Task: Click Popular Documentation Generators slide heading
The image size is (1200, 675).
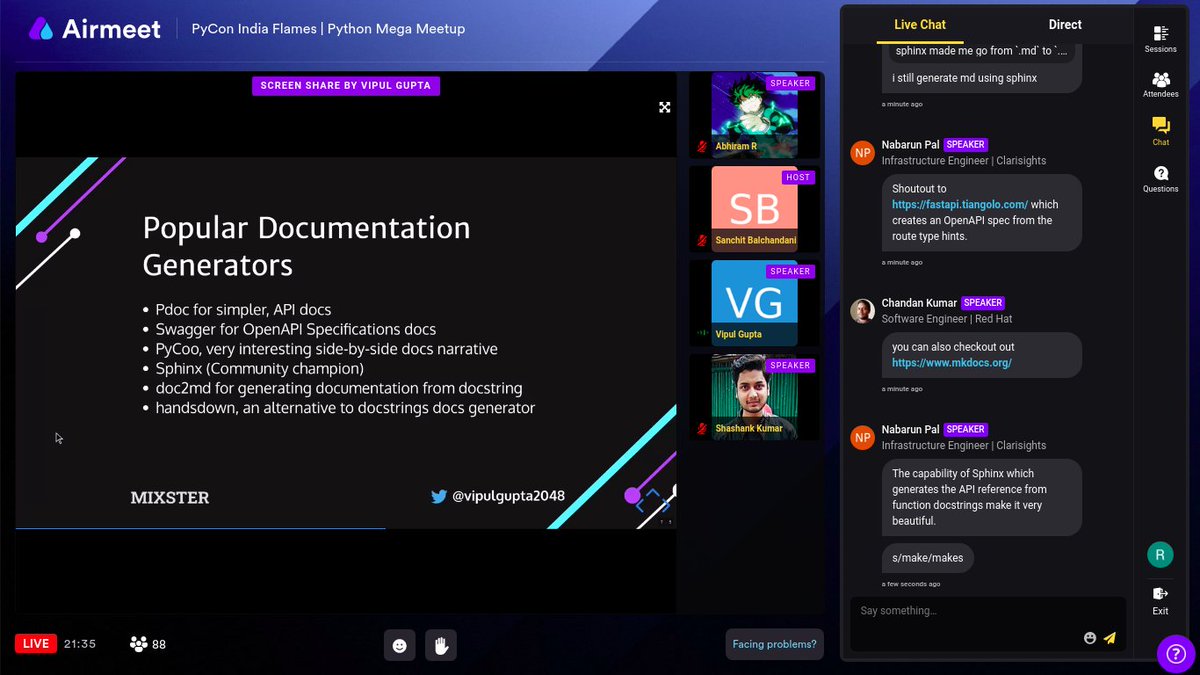Action: pyautogui.click(x=306, y=246)
